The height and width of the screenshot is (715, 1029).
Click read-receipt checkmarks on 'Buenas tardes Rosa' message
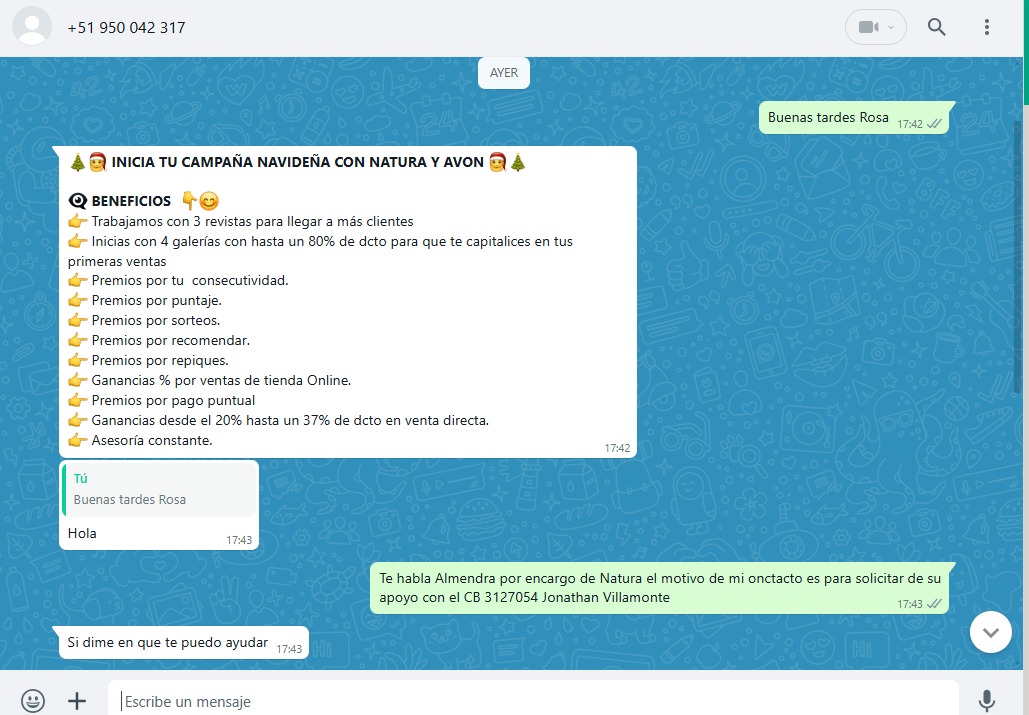point(934,124)
